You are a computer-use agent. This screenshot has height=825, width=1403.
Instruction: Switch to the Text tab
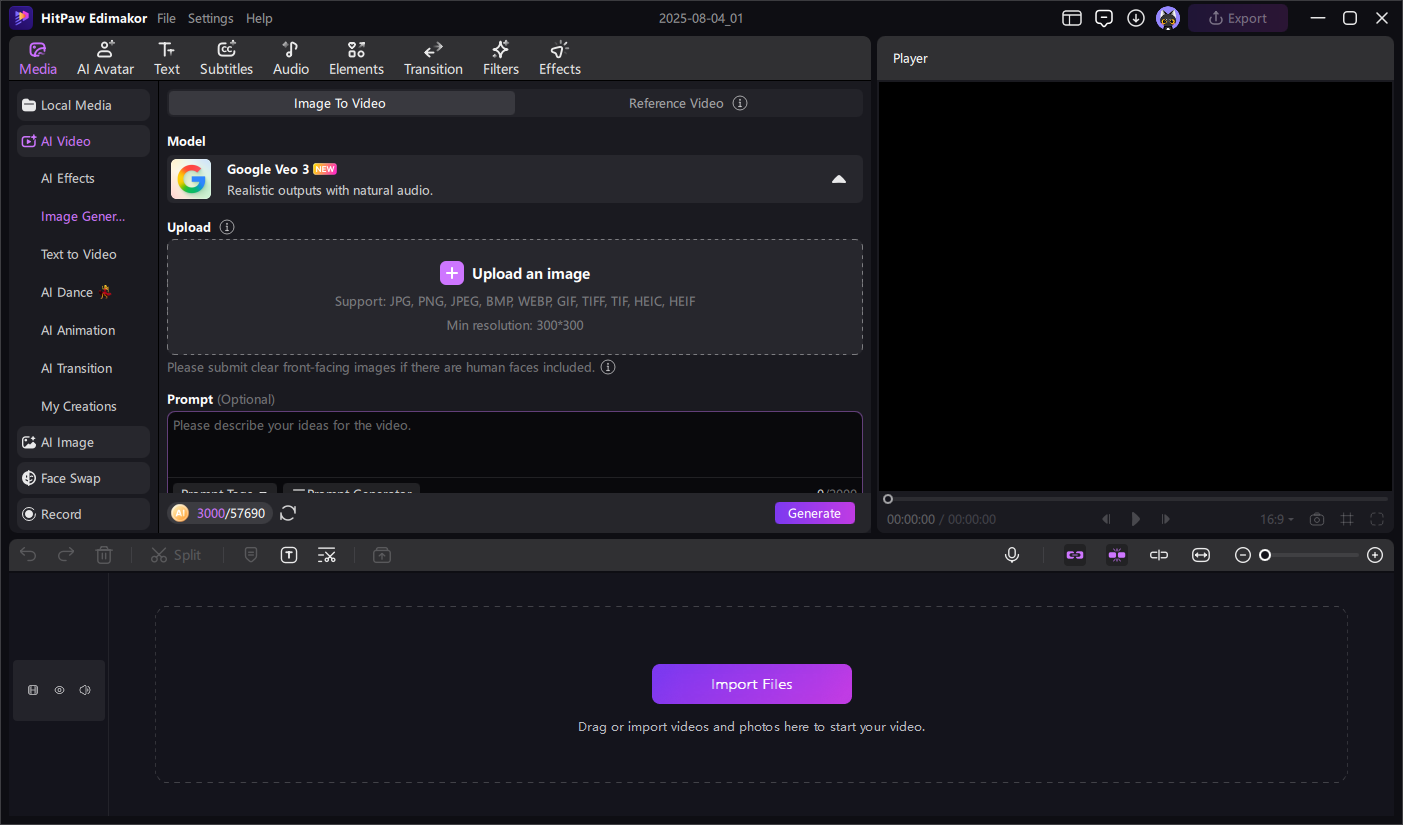pos(167,59)
